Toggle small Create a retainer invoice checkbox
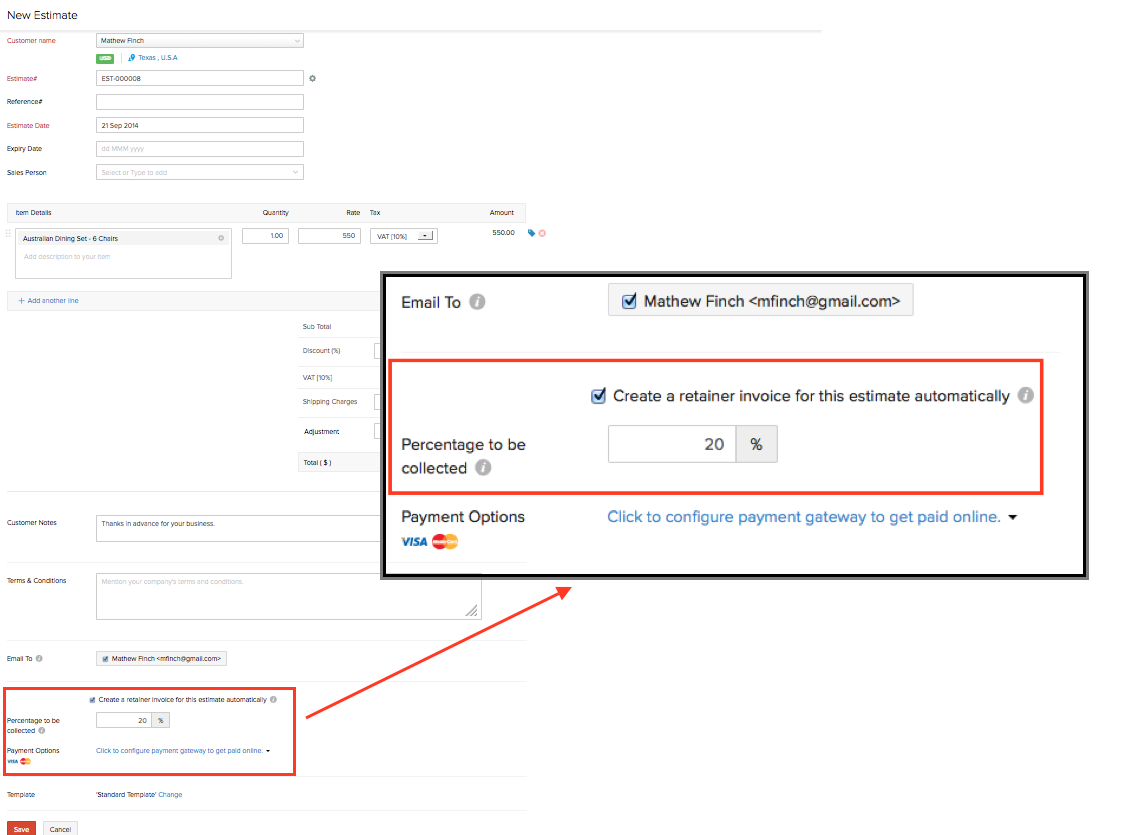Viewport: 1140px width, 835px height. [x=92, y=700]
